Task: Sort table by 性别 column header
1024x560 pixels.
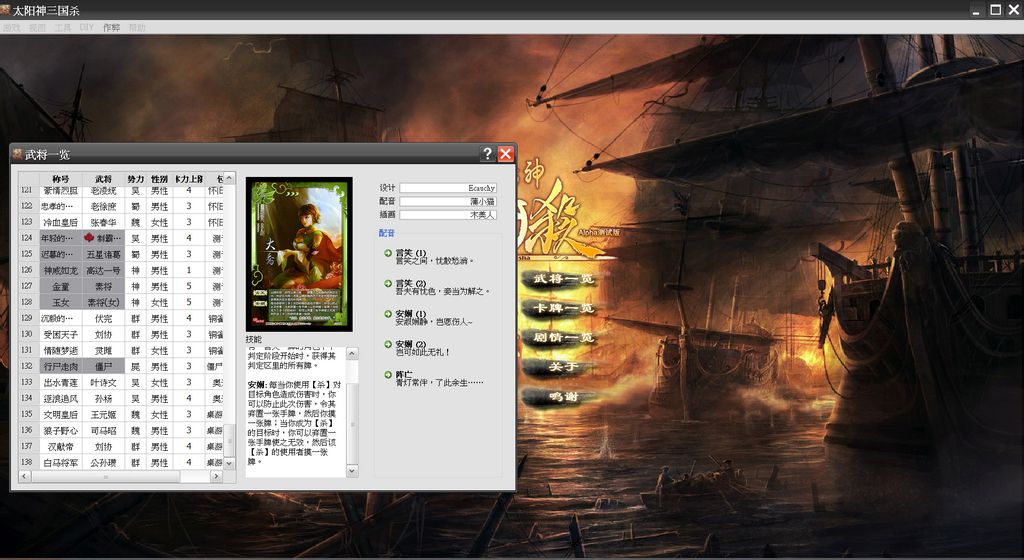Action: [x=159, y=179]
